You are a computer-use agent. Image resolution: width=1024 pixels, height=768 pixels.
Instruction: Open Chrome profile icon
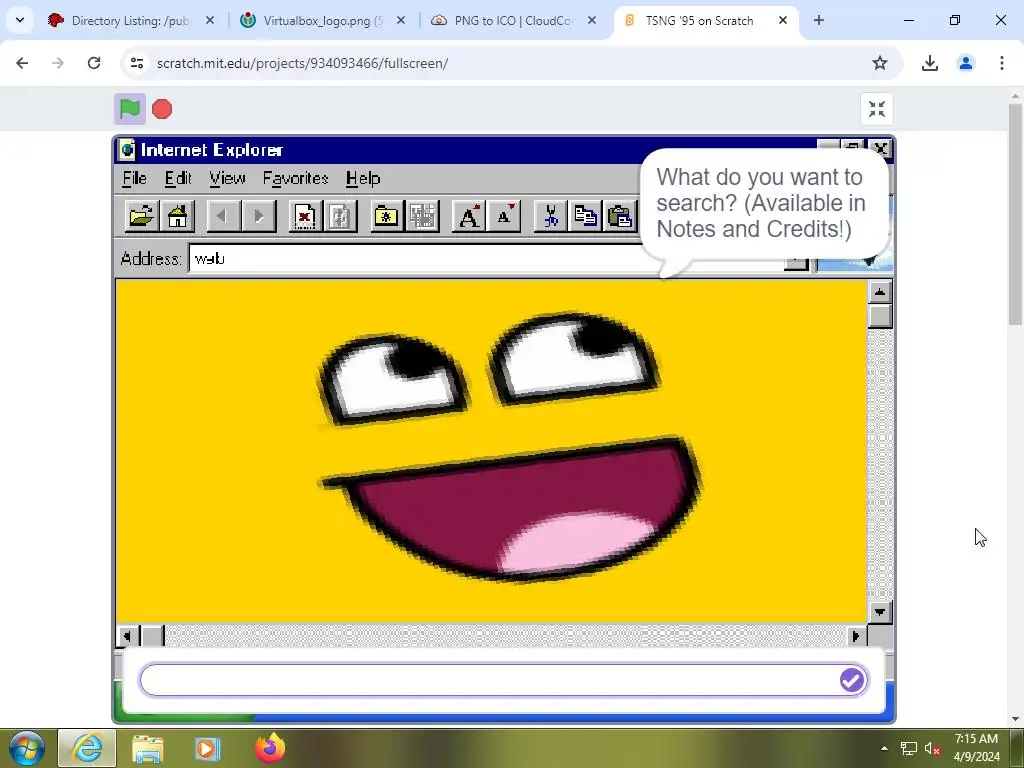click(x=966, y=63)
